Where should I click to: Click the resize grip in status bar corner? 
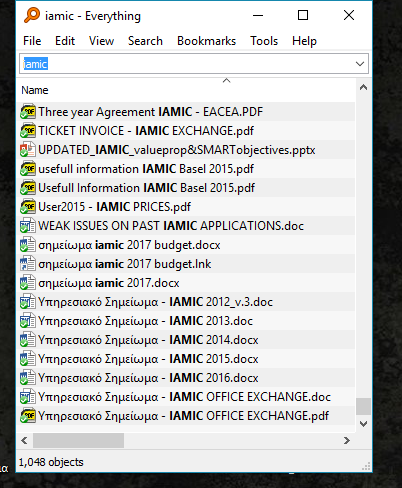[366, 466]
